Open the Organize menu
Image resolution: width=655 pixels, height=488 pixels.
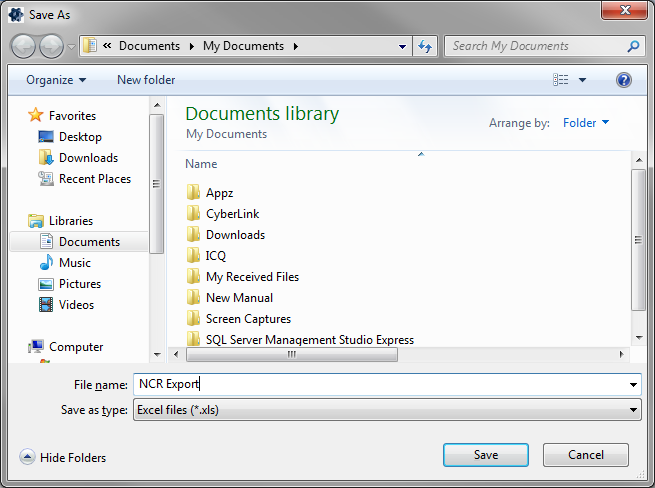click(56, 80)
